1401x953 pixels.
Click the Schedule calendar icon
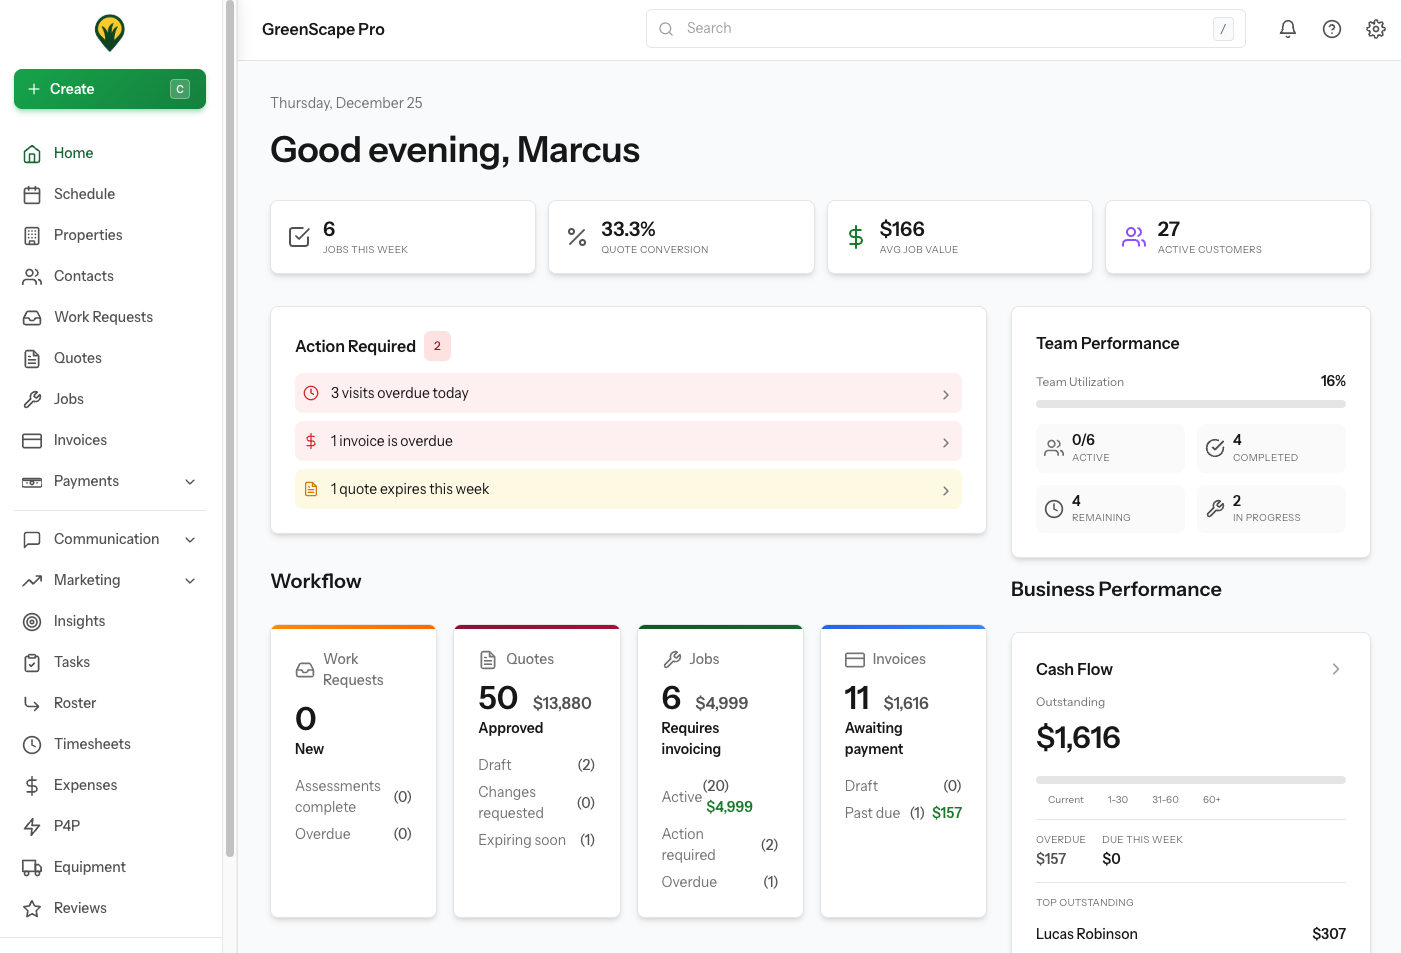click(32, 194)
